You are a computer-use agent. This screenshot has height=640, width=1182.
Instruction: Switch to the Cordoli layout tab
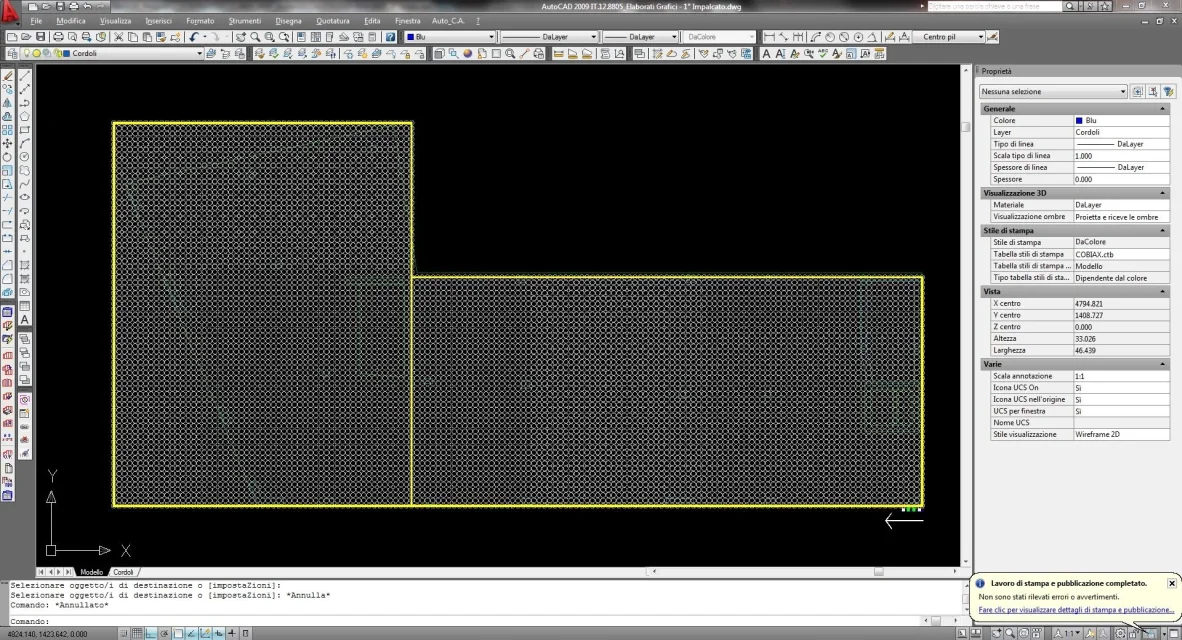[x=123, y=572]
